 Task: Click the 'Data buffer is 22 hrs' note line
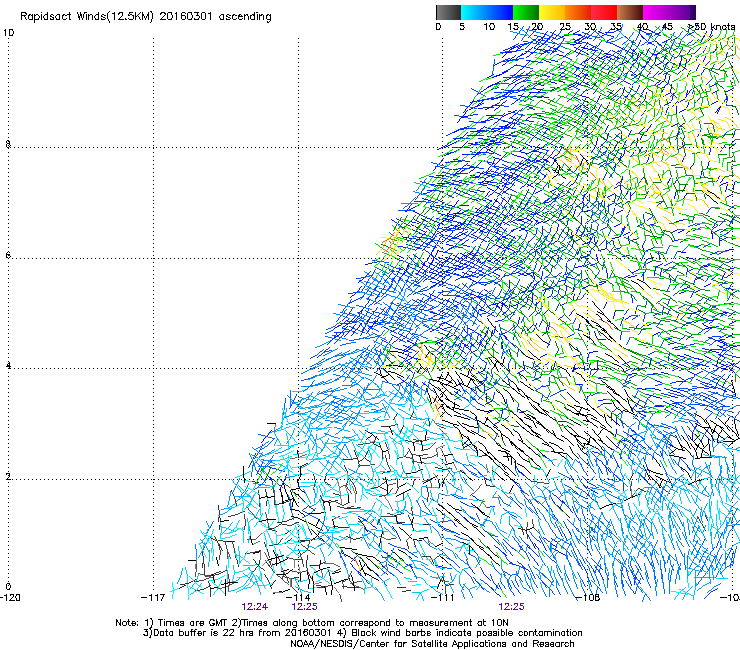[x=362, y=633]
